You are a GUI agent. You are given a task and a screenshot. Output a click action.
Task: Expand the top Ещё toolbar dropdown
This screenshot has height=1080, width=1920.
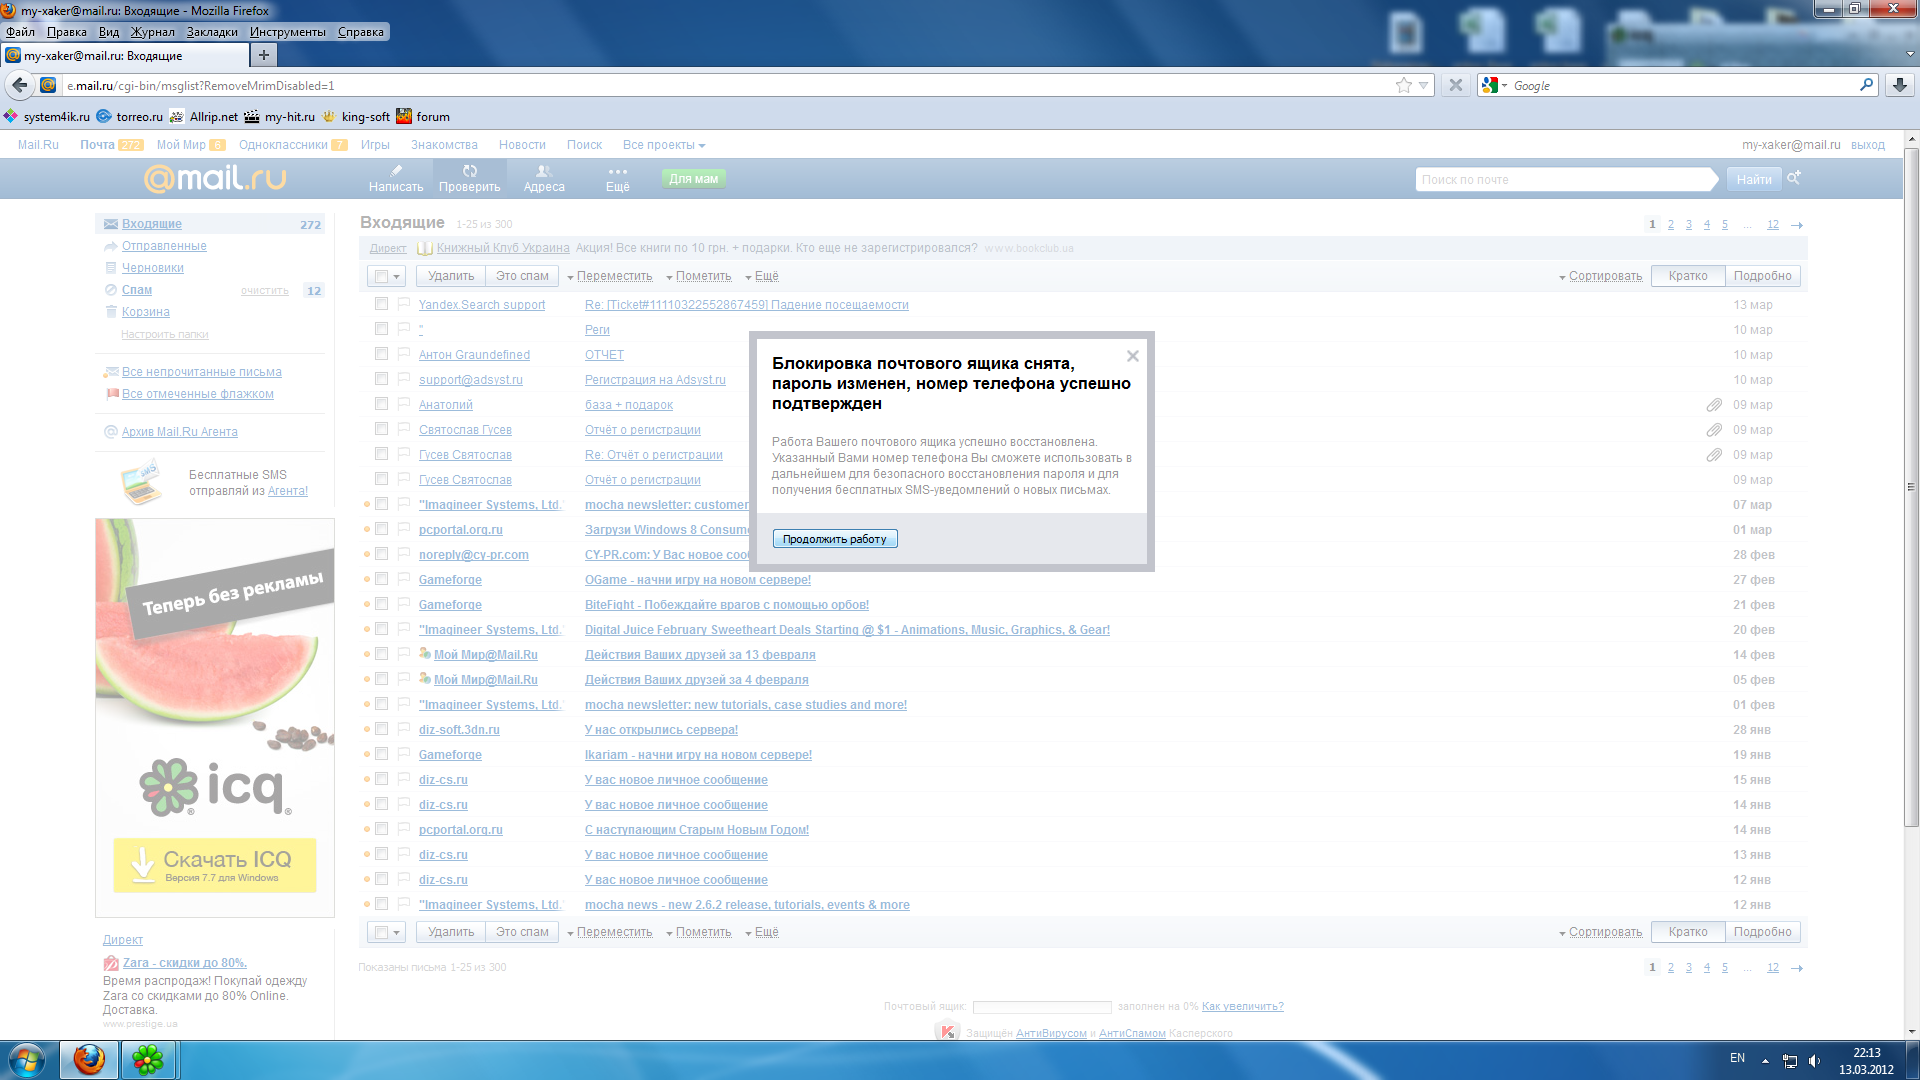pyautogui.click(x=762, y=276)
